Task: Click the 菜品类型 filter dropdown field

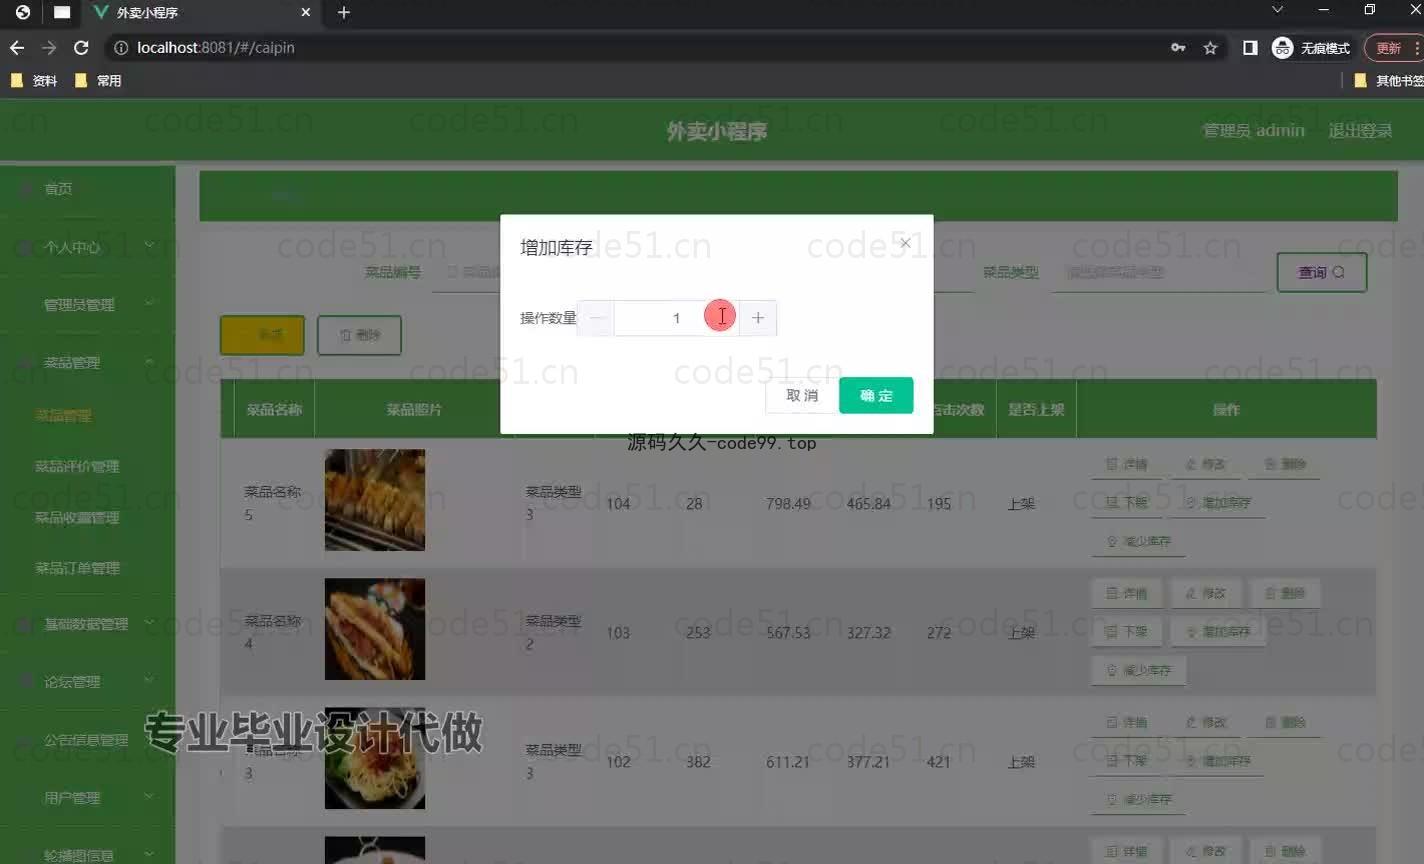Action: click(1157, 272)
